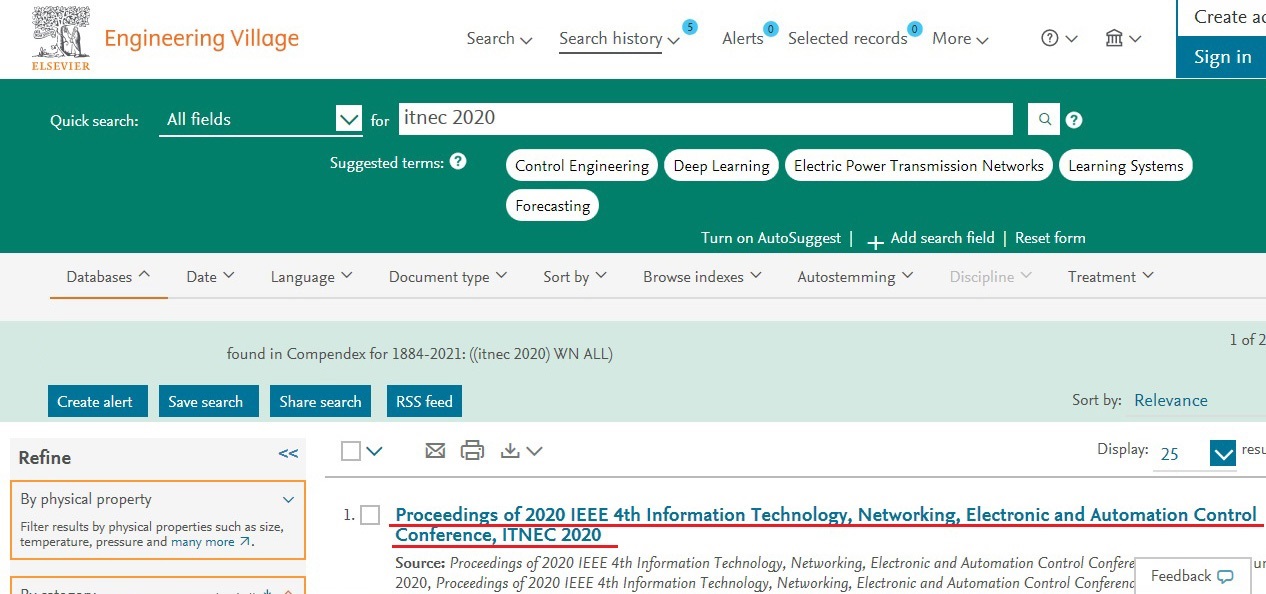Print selected records with printer icon
1266x594 pixels.
pyautogui.click(x=472, y=451)
